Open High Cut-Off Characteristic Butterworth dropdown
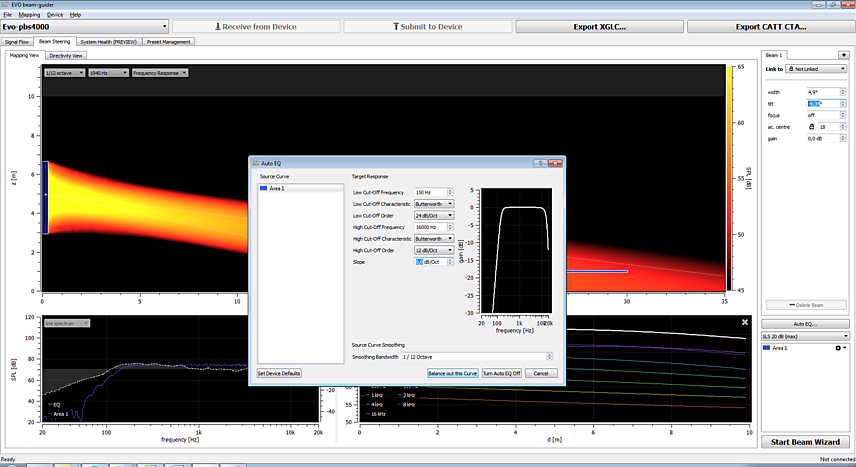The height and width of the screenshot is (467, 856). tap(434, 239)
